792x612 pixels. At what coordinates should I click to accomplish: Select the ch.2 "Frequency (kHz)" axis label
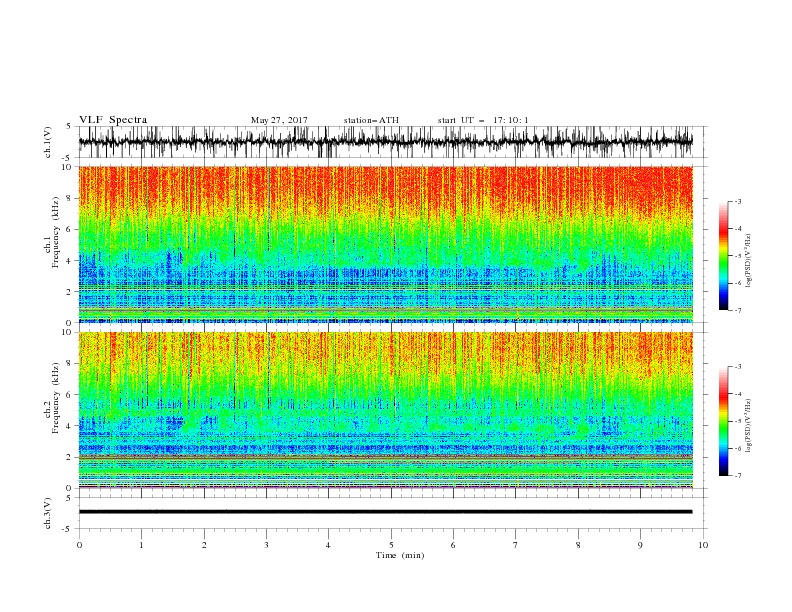pyautogui.click(x=56, y=398)
